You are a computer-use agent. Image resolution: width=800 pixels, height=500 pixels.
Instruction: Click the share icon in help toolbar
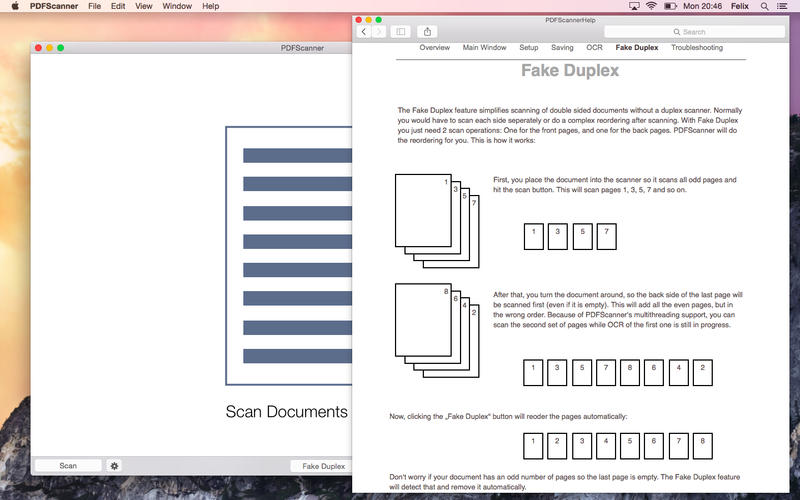[x=428, y=32]
